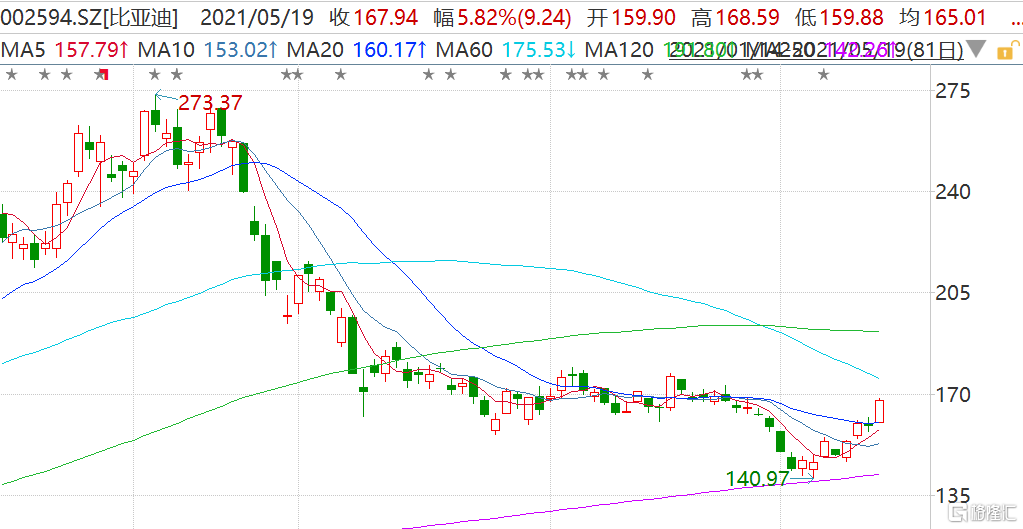Click the MA120 indicator label
Screen dimensions: 1023x529
620,50
